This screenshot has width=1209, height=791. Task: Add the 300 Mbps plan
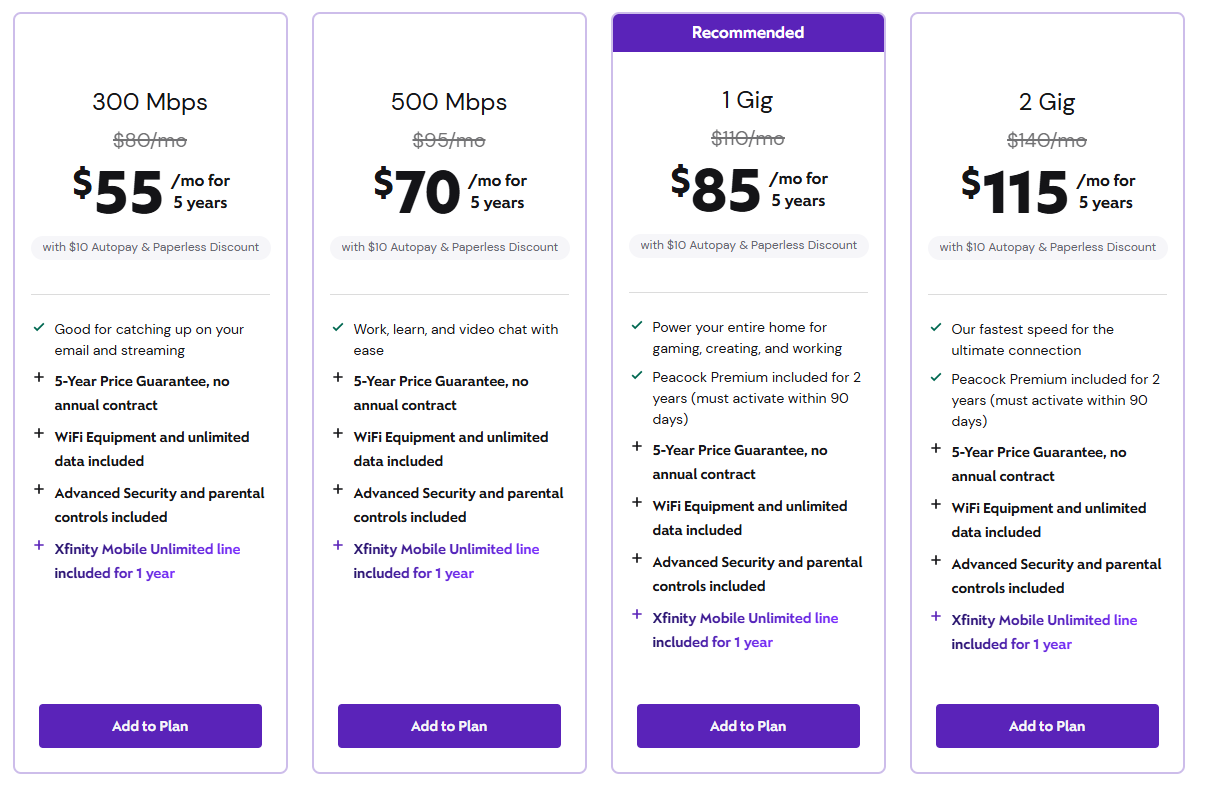click(x=150, y=726)
